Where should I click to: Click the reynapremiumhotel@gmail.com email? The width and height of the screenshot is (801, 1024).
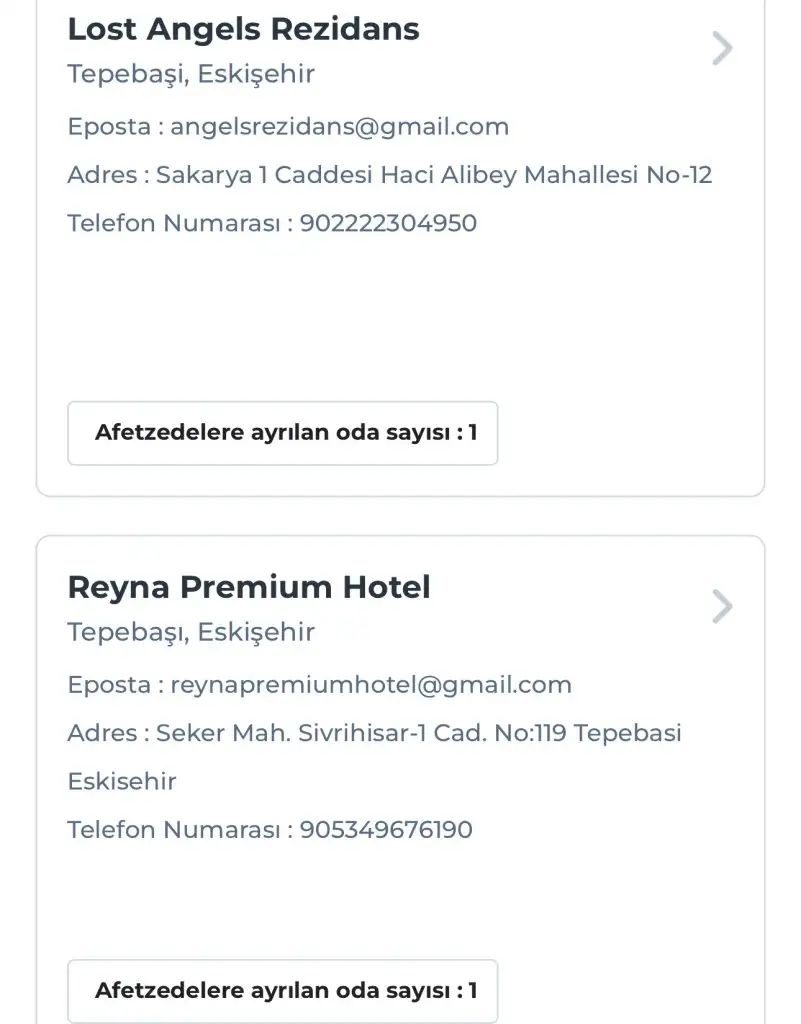point(371,685)
